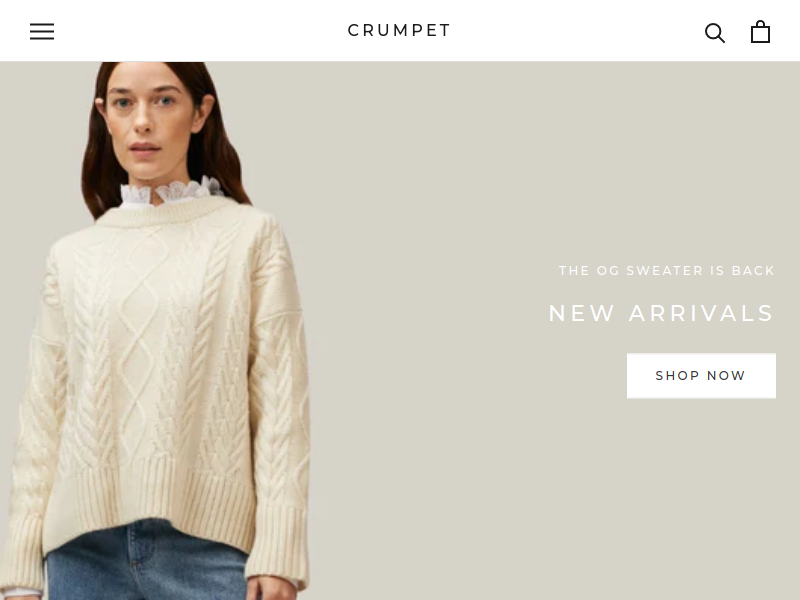Click the SHOP NOW button

(701, 376)
